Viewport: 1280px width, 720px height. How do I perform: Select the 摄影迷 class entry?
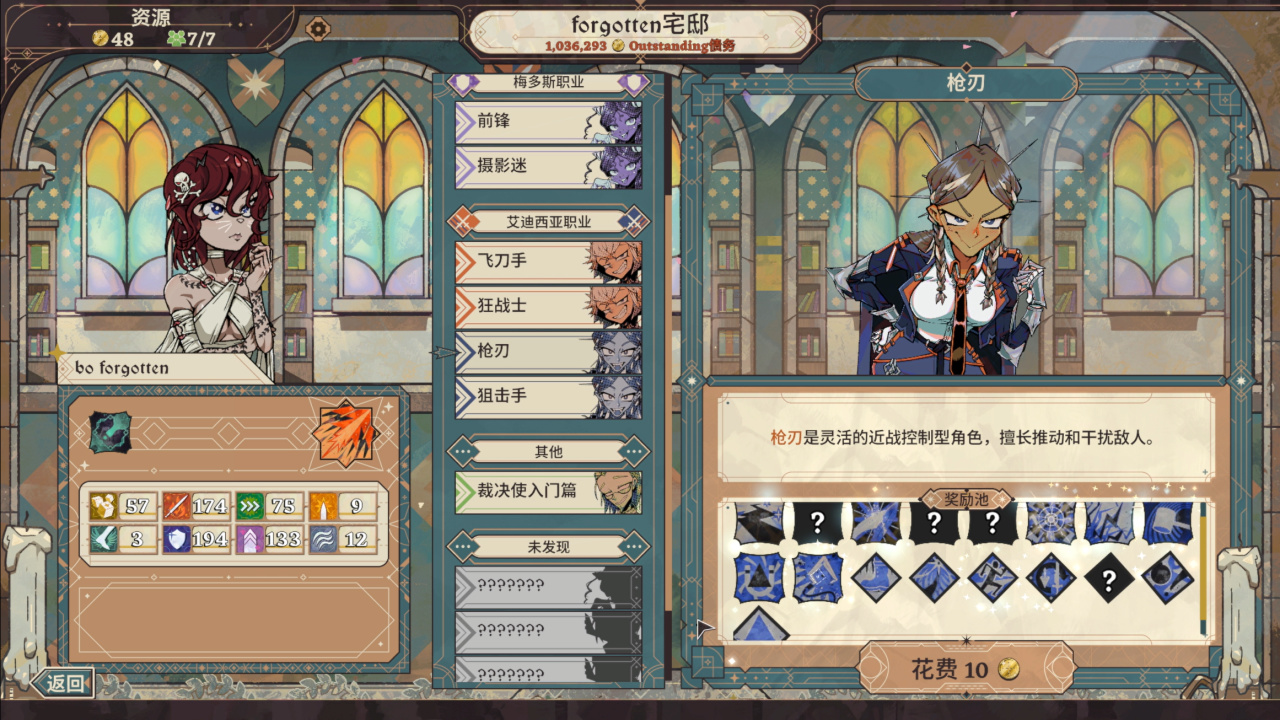[549, 166]
